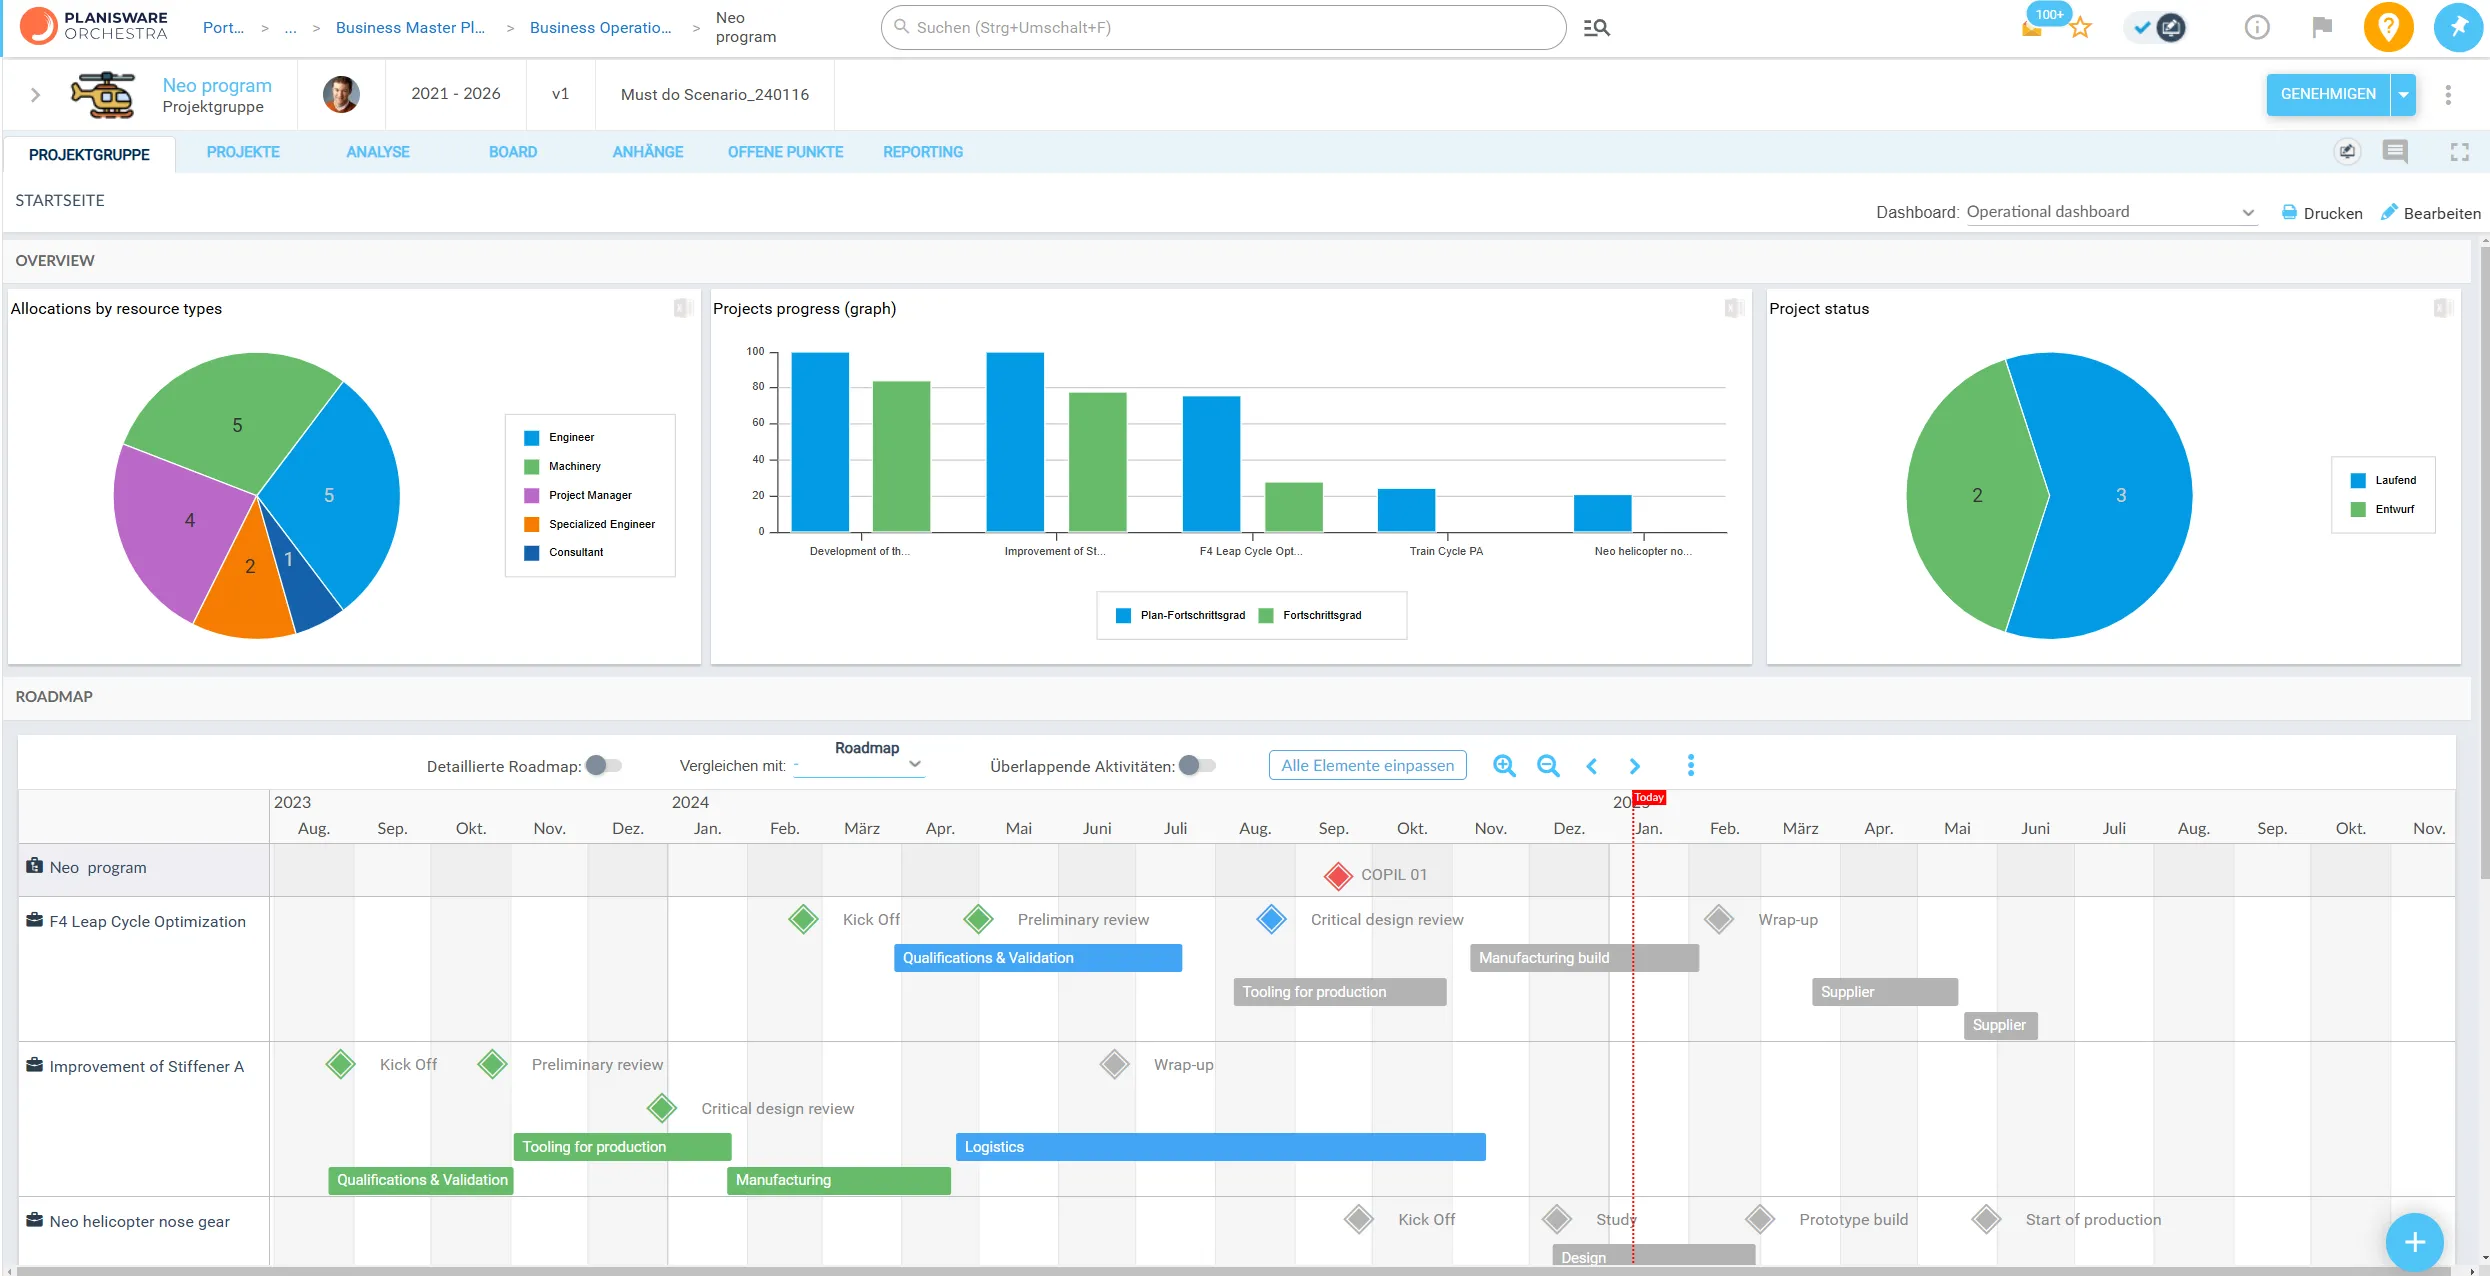This screenshot has width=2490, height=1276.
Task: Zoom out the roadmap timeline
Action: tap(1548, 765)
